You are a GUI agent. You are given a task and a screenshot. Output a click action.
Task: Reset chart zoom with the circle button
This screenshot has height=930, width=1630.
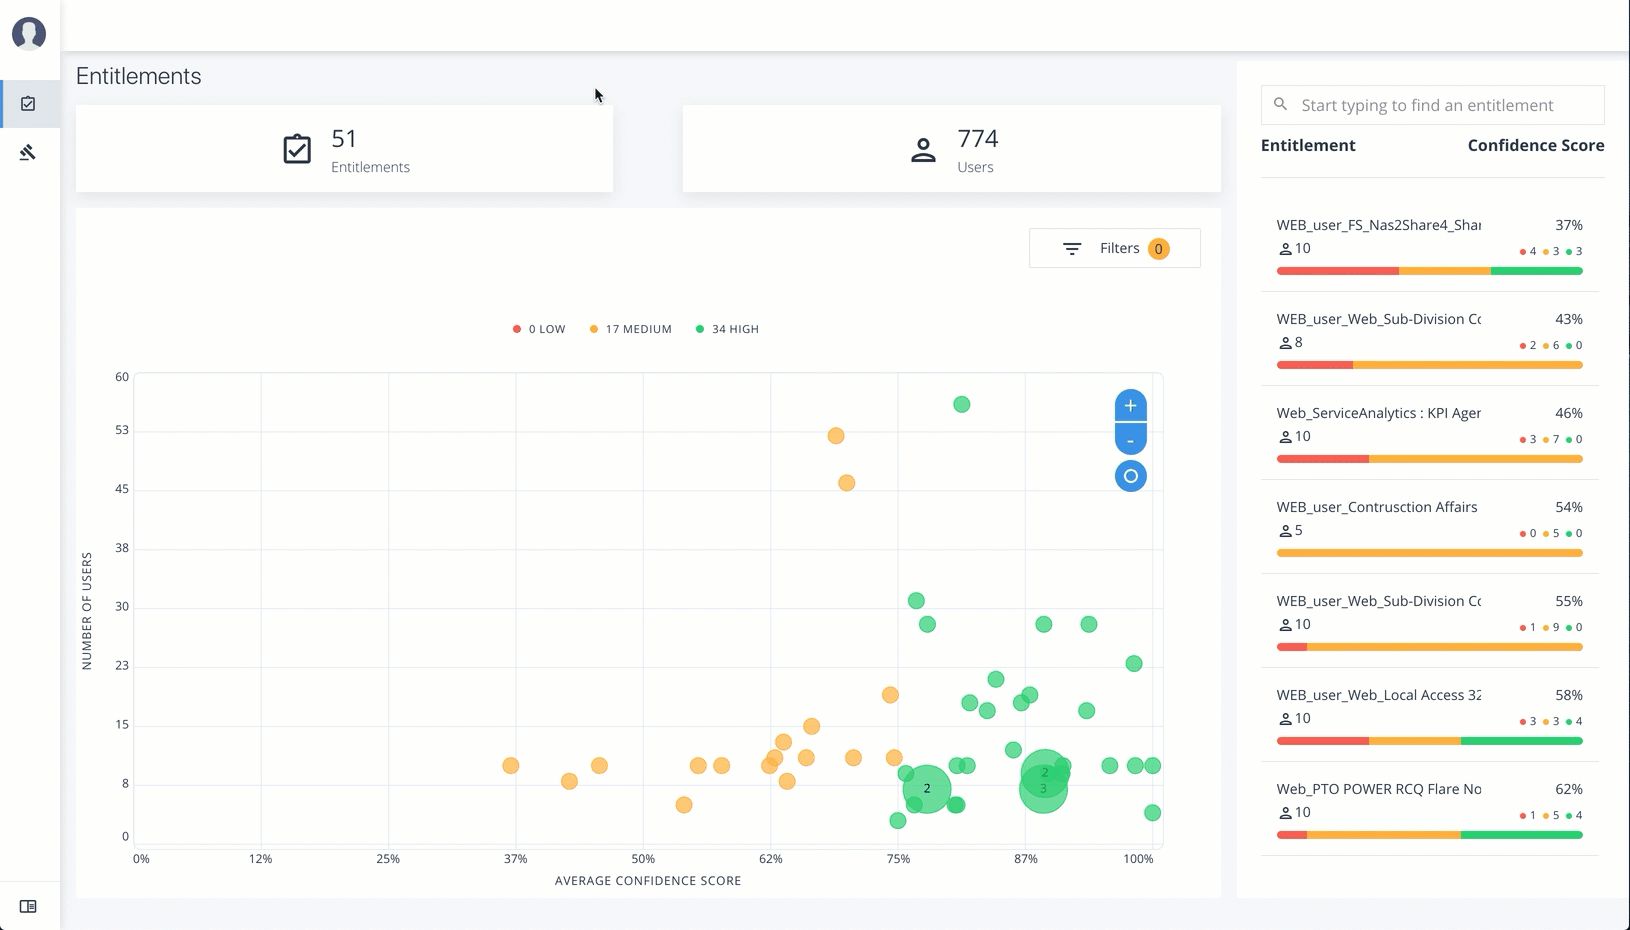pos(1130,476)
